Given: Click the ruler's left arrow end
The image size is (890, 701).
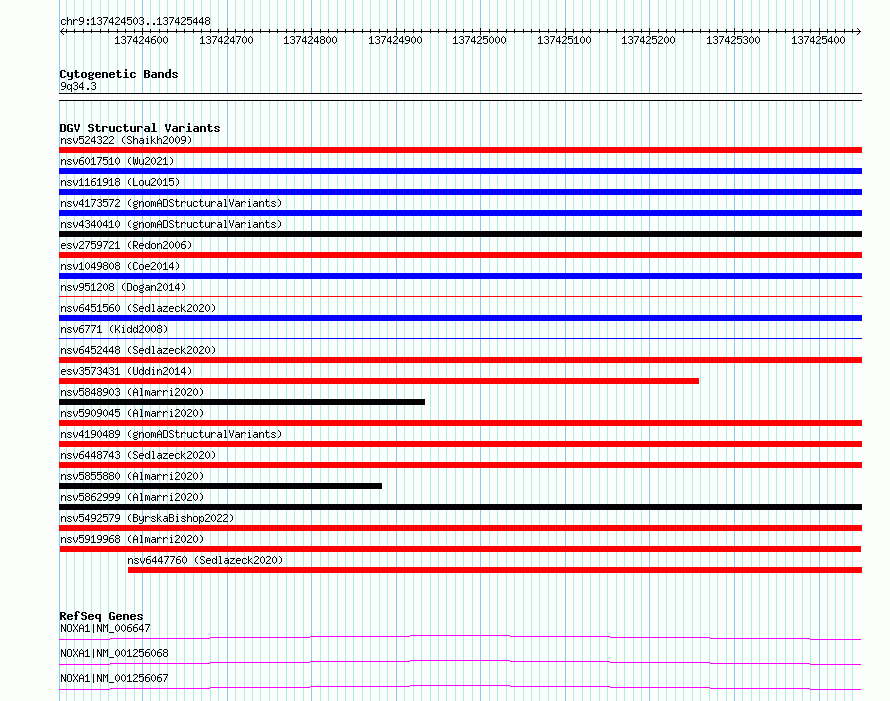Looking at the screenshot, I should coord(62,32).
